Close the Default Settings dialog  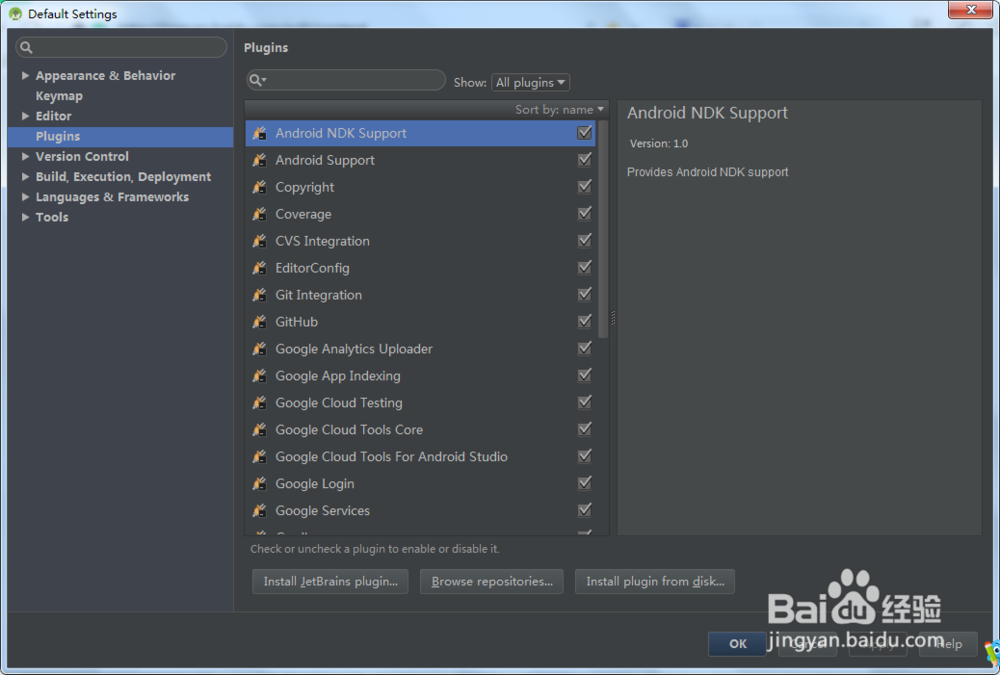point(970,10)
